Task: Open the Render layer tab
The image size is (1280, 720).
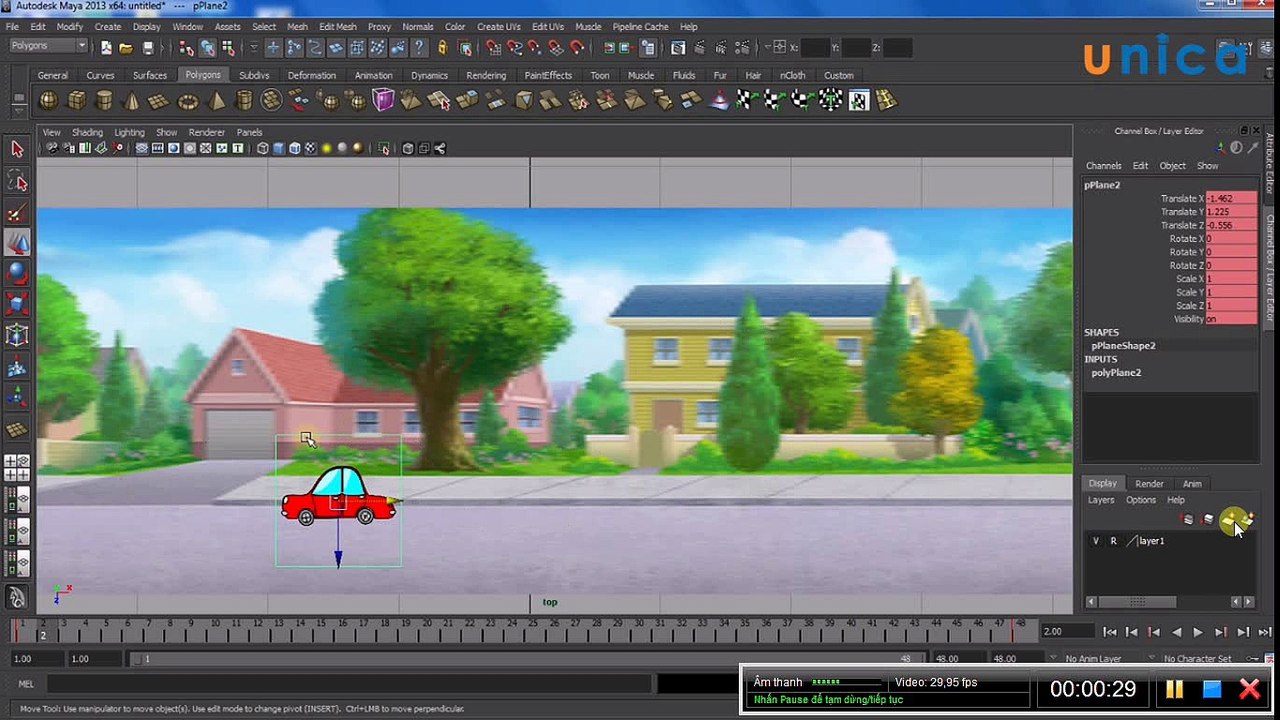Action: click(x=1149, y=484)
